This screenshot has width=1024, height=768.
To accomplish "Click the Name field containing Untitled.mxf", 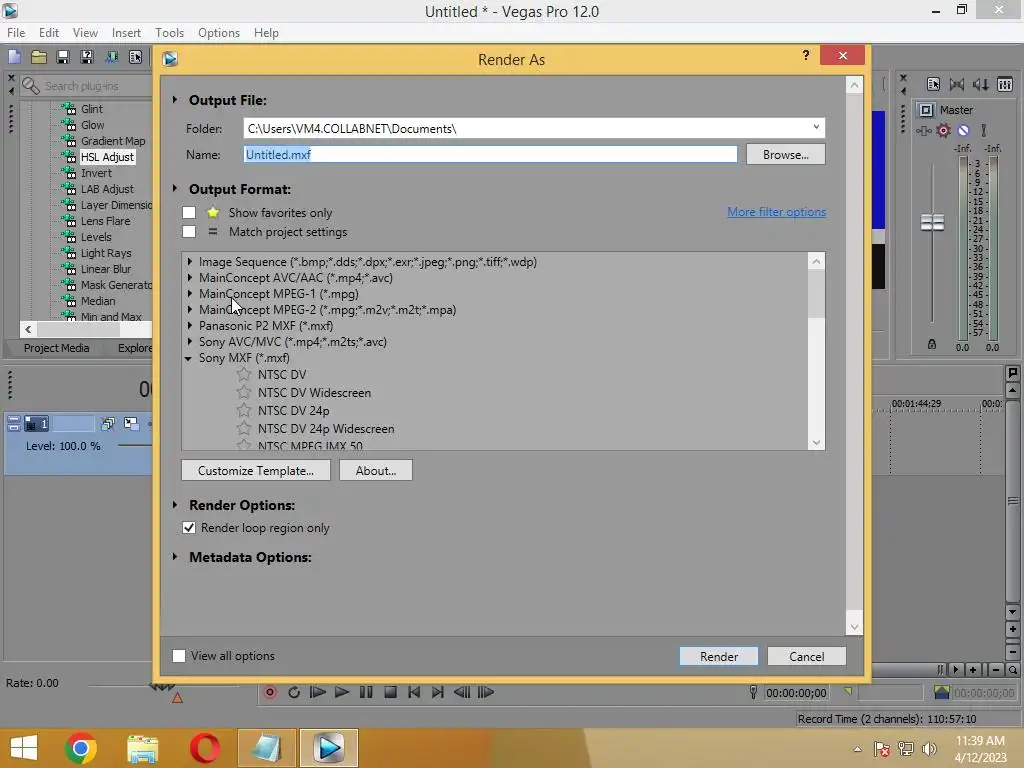I will (x=490, y=154).
